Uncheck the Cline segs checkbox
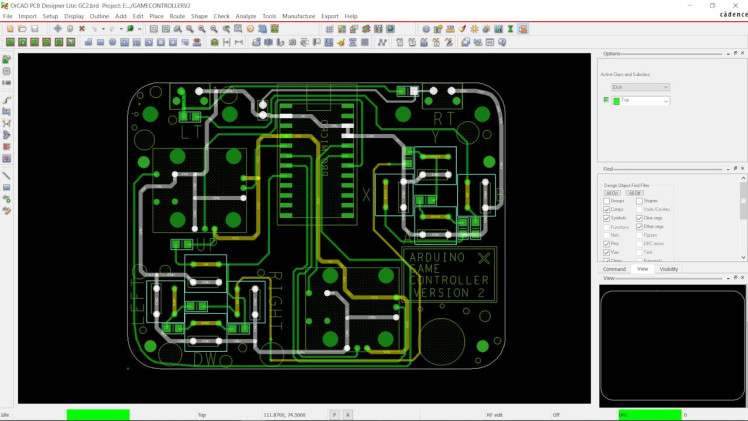Image resolution: width=748 pixels, height=421 pixels. click(x=639, y=218)
